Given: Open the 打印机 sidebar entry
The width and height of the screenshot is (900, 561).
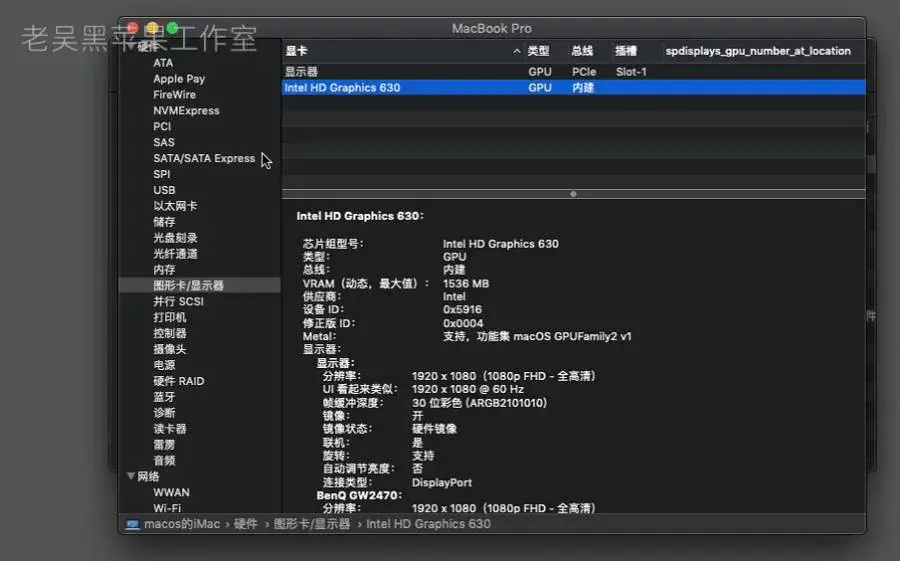Looking at the screenshot, I should (x=169, y=317).
